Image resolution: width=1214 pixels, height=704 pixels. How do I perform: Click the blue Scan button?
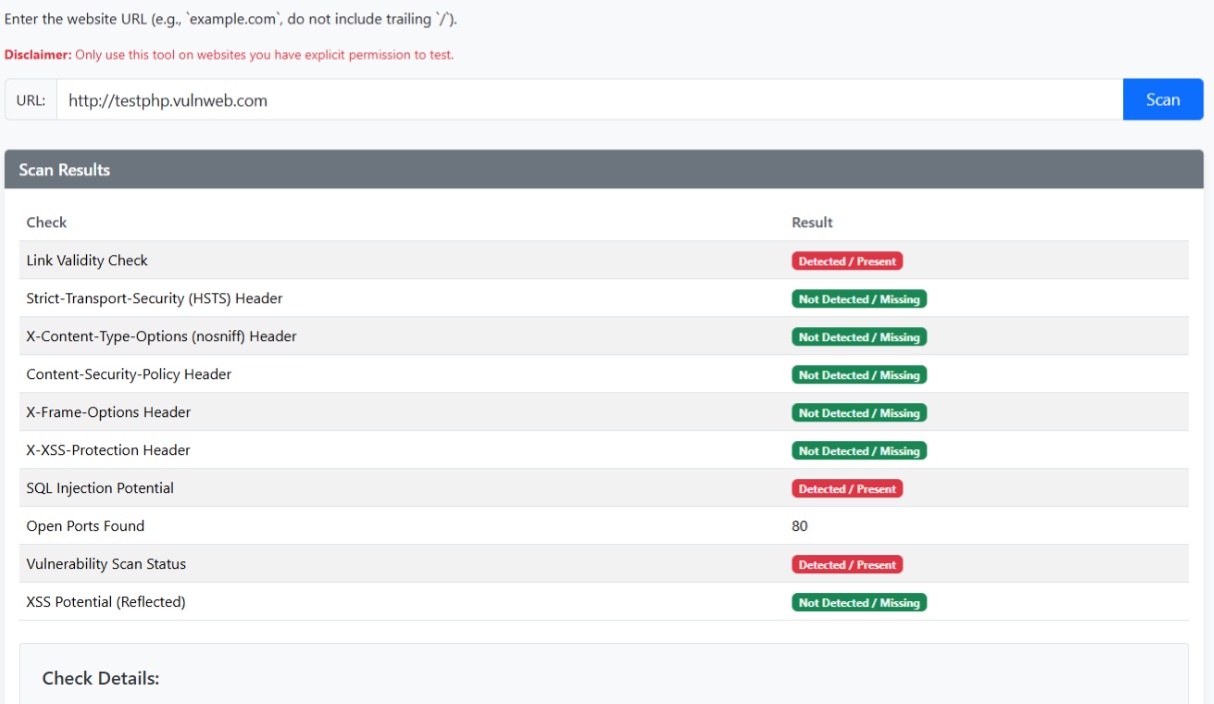tap(1163, 100)
